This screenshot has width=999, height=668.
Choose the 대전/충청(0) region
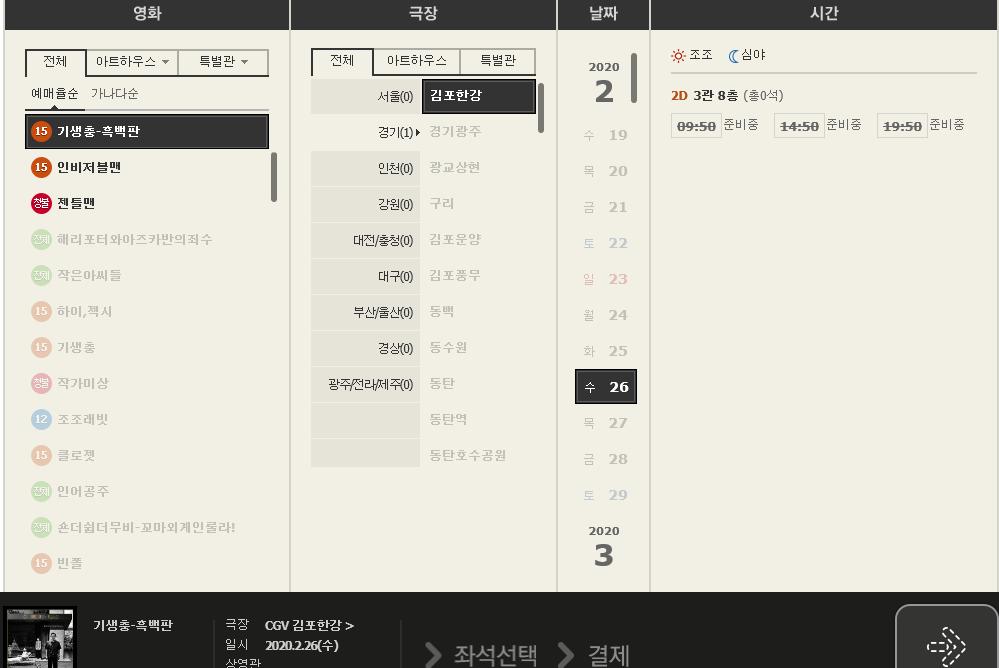[x=366, y=240]
